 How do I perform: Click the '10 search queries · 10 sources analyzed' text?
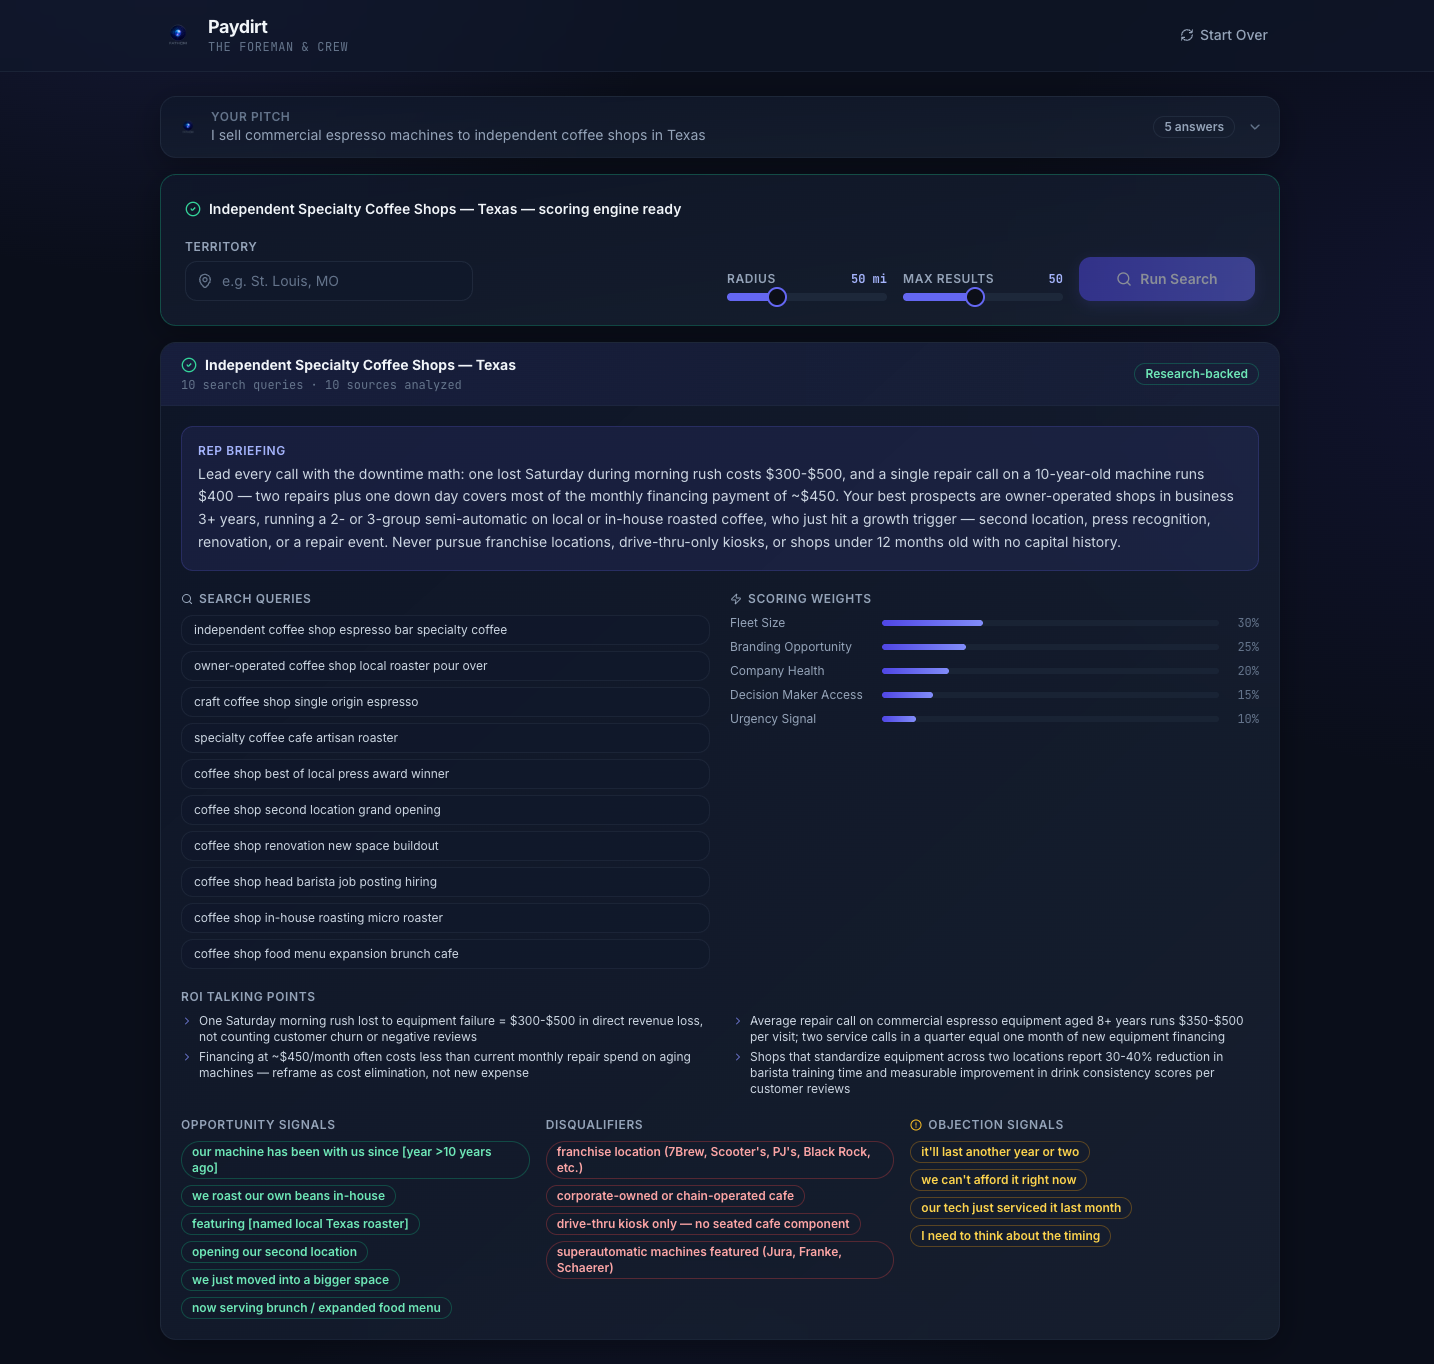pos(321,385)
